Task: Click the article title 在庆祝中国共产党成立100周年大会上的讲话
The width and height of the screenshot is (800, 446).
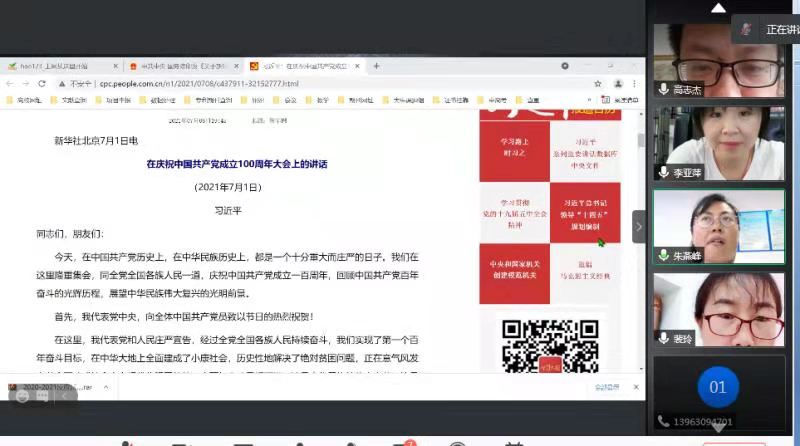Action: [x=237, y=164]
